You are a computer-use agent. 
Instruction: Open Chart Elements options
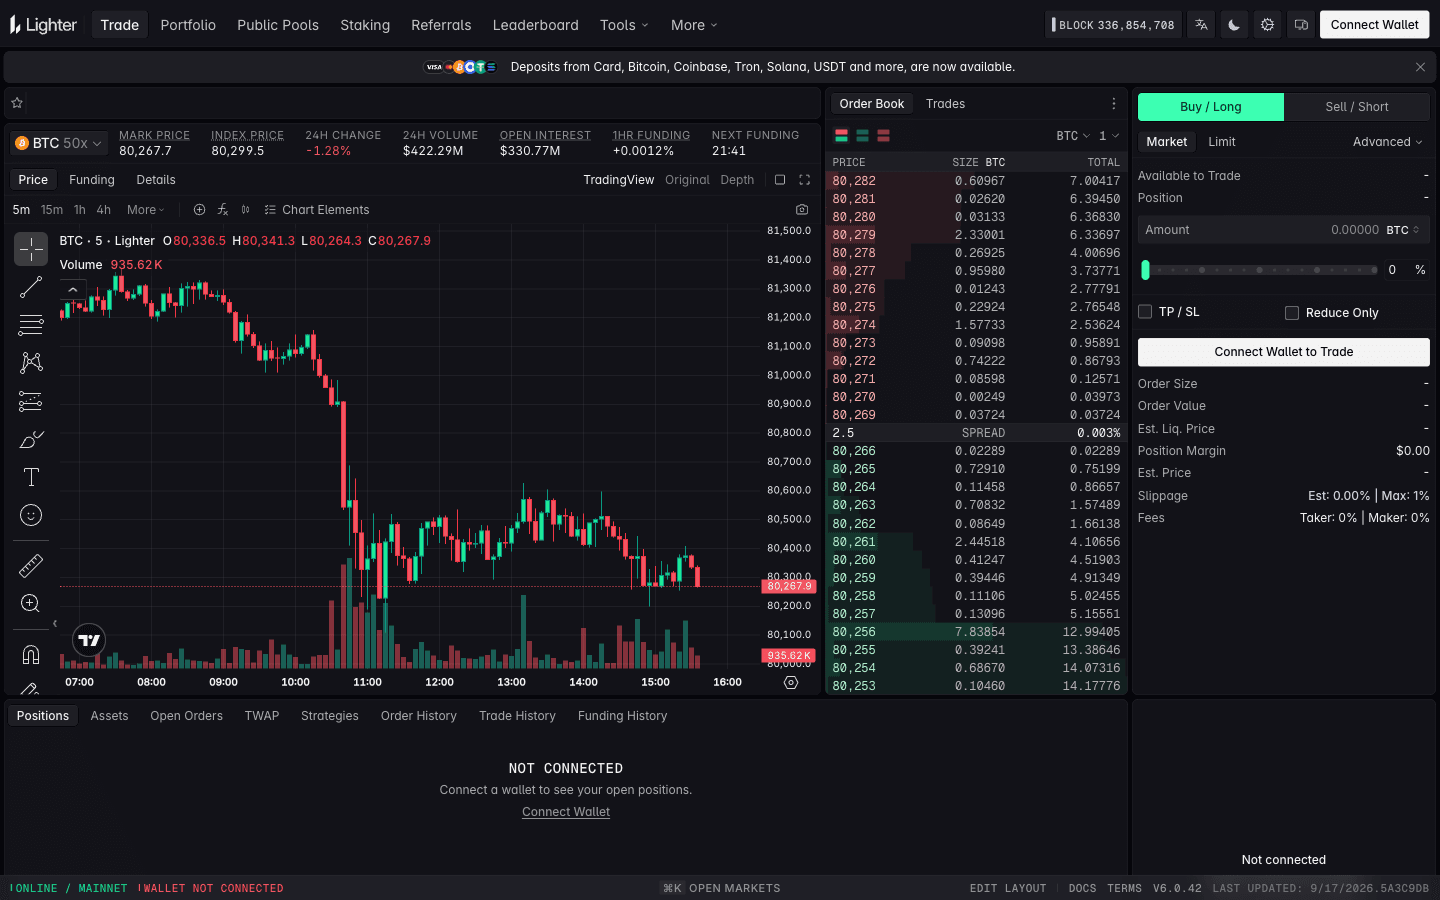click(317, 210)
